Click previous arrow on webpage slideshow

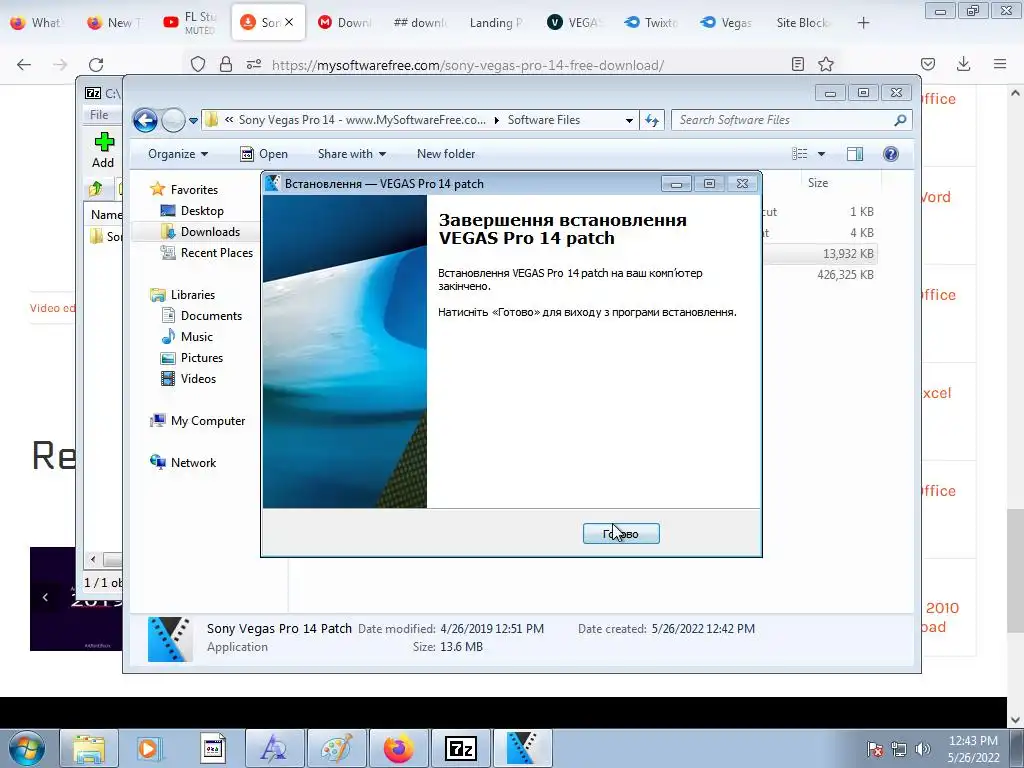coord(45,597)
